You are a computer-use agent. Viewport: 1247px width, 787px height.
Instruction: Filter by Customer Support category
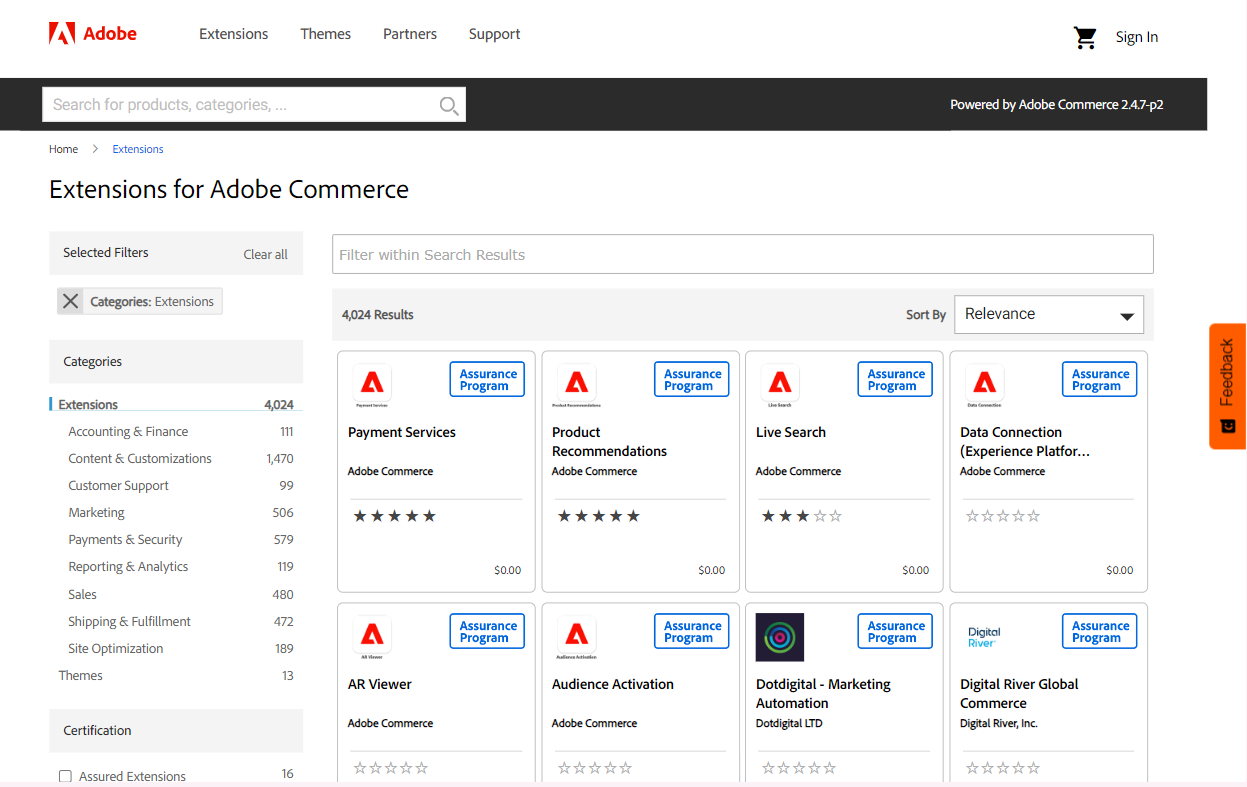[118, 486]
